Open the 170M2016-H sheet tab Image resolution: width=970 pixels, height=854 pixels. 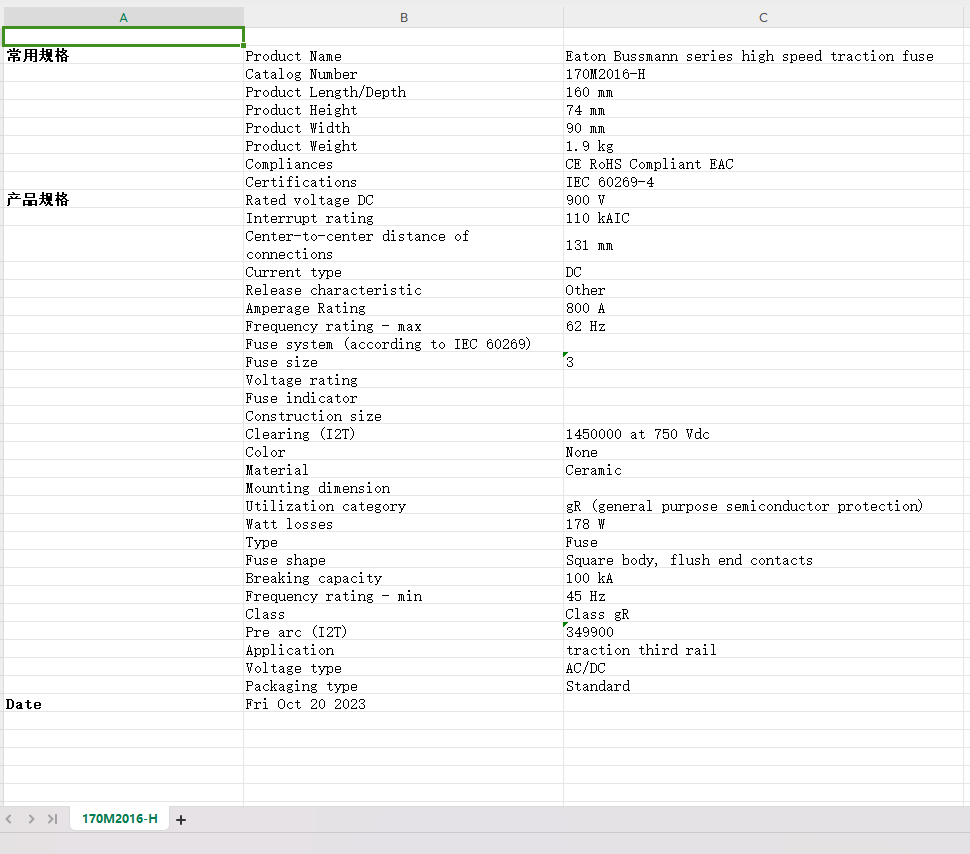point(119,819)
